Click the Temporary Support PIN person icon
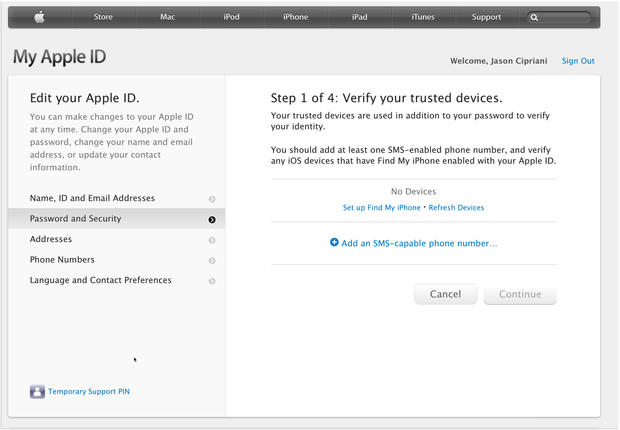 (37, 391)
